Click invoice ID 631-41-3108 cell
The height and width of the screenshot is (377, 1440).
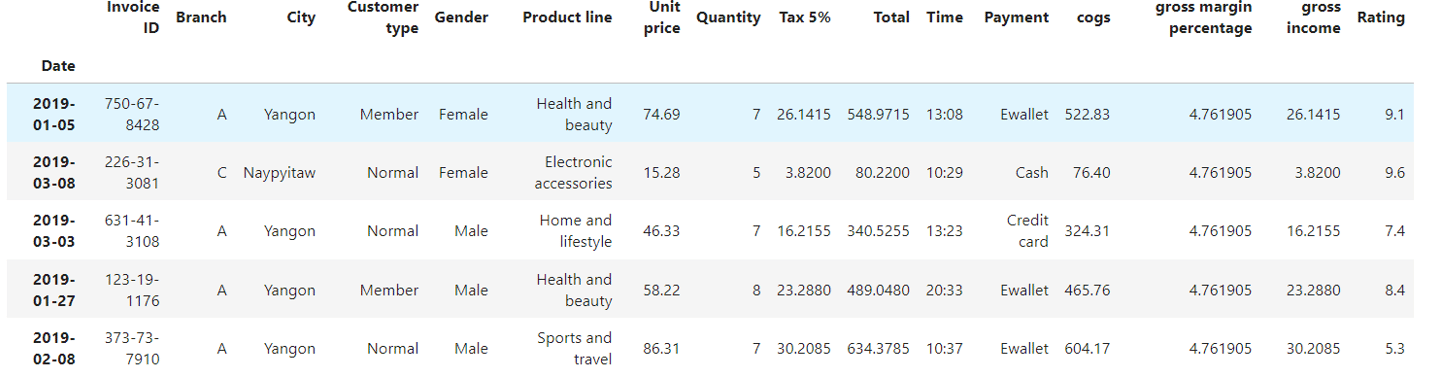pyautogui.click(x=132, y=231)
